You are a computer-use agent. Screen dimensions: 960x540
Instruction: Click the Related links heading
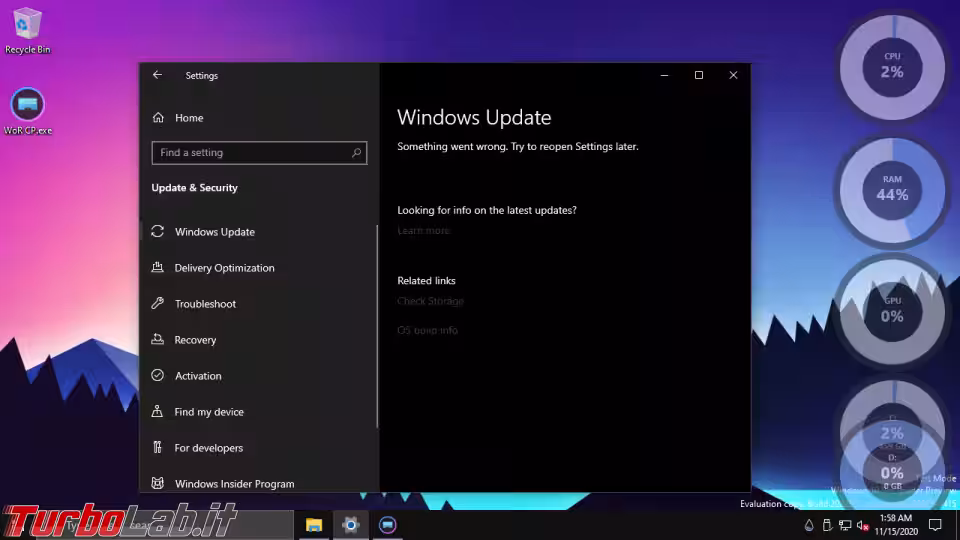426,280
